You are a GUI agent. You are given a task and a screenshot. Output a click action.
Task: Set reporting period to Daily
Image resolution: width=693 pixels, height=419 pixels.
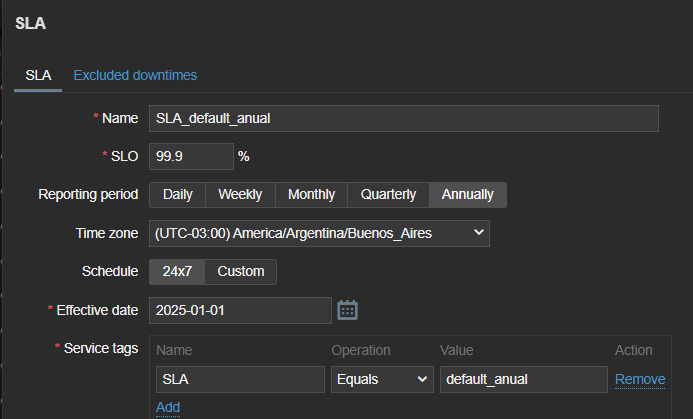[177, 194]
